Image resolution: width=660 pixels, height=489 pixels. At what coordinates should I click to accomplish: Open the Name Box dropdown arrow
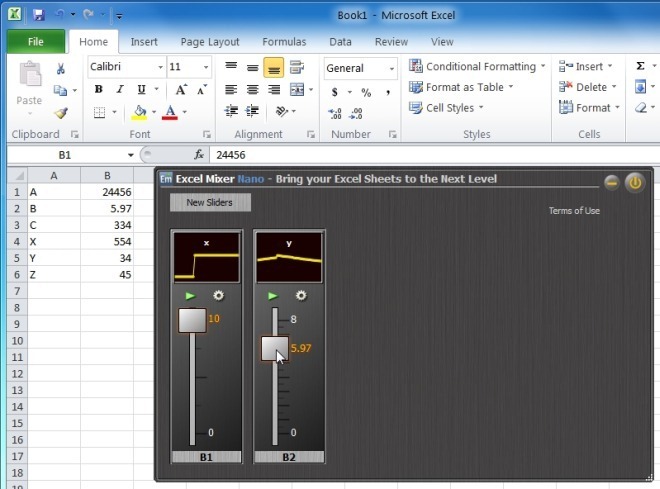coord(130,155)
